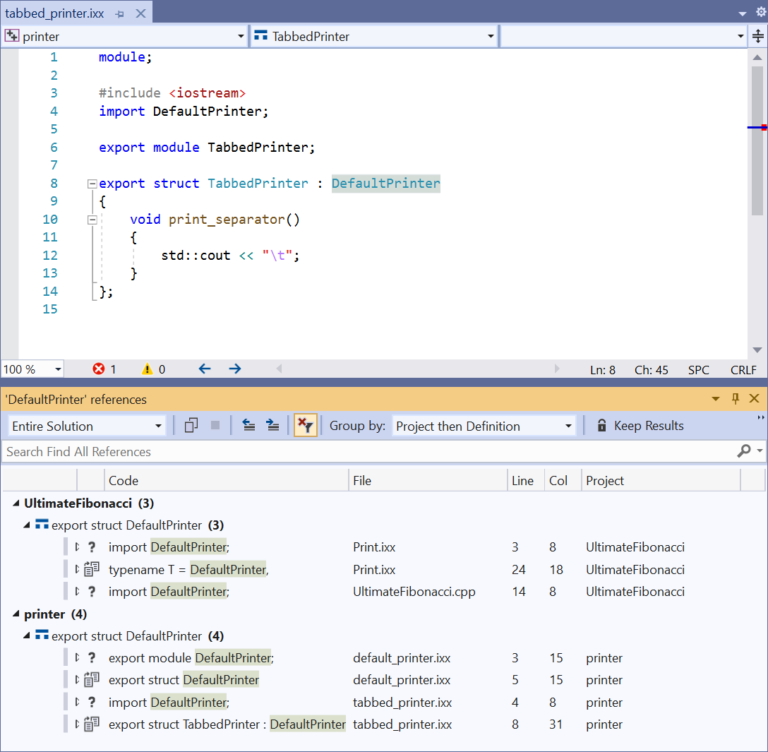
Task: Toggle Keep Results lock
Action: tap(640, 426)
